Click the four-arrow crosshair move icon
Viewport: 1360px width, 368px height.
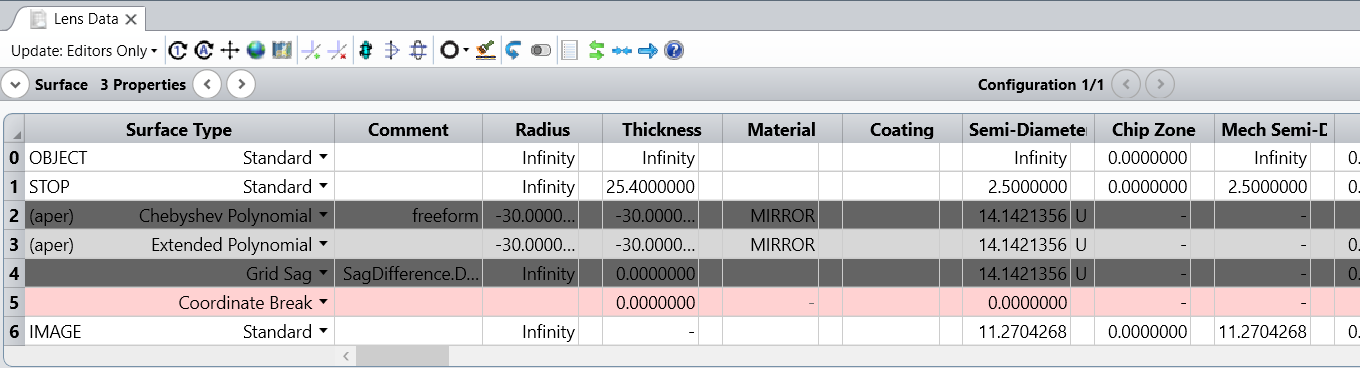click(x=230, y=50)
